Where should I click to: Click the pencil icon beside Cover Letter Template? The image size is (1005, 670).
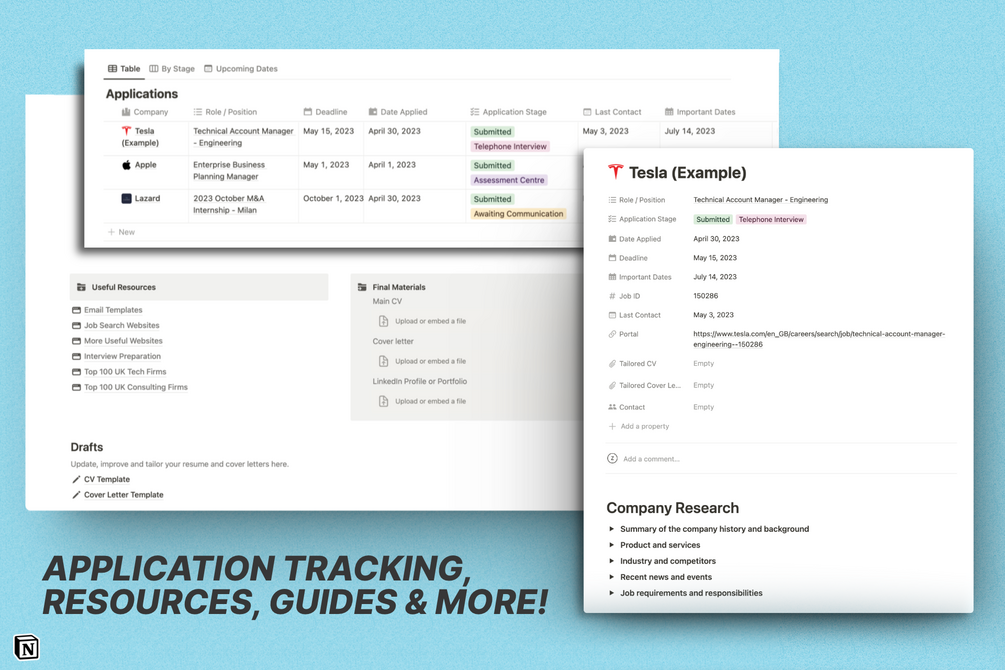pyautogui.click(x=76, y=494)
